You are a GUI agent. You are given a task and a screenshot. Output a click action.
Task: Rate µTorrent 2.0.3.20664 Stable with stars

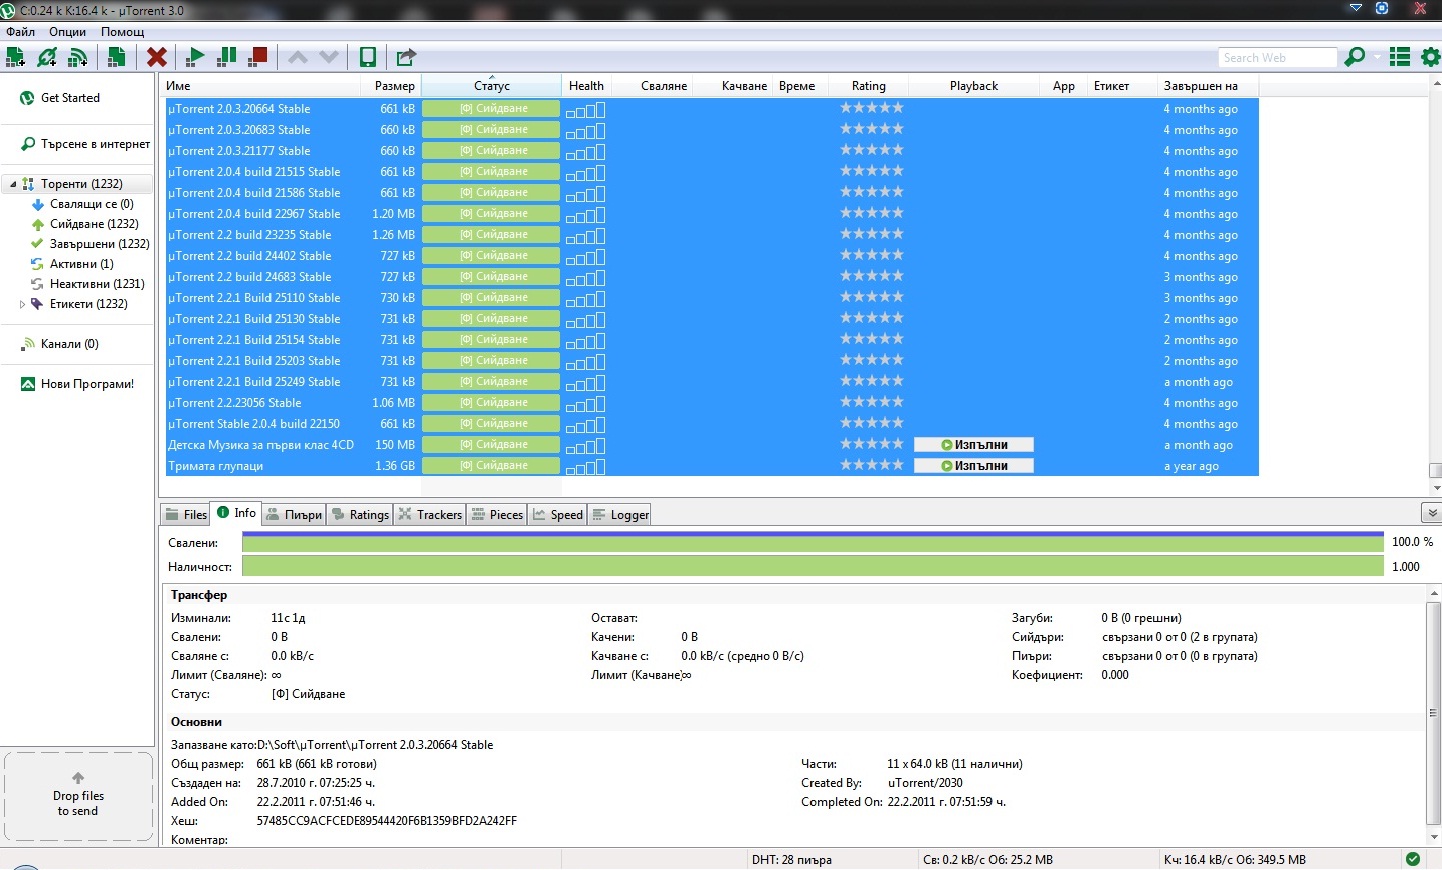(871, 108)
